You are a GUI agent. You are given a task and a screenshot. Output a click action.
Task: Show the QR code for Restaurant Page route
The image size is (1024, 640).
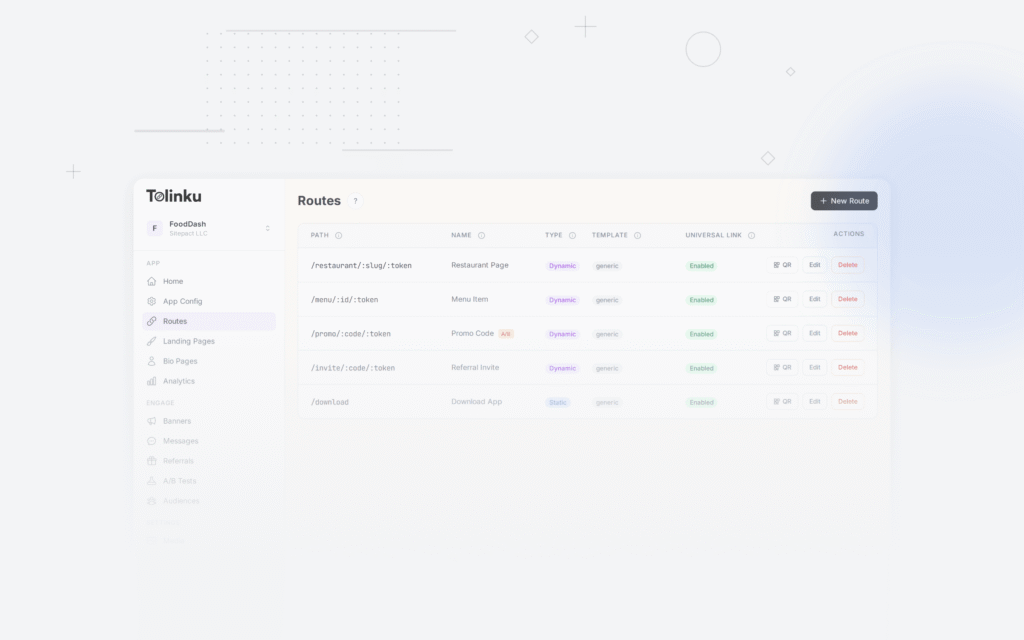(x=783, y=265)
